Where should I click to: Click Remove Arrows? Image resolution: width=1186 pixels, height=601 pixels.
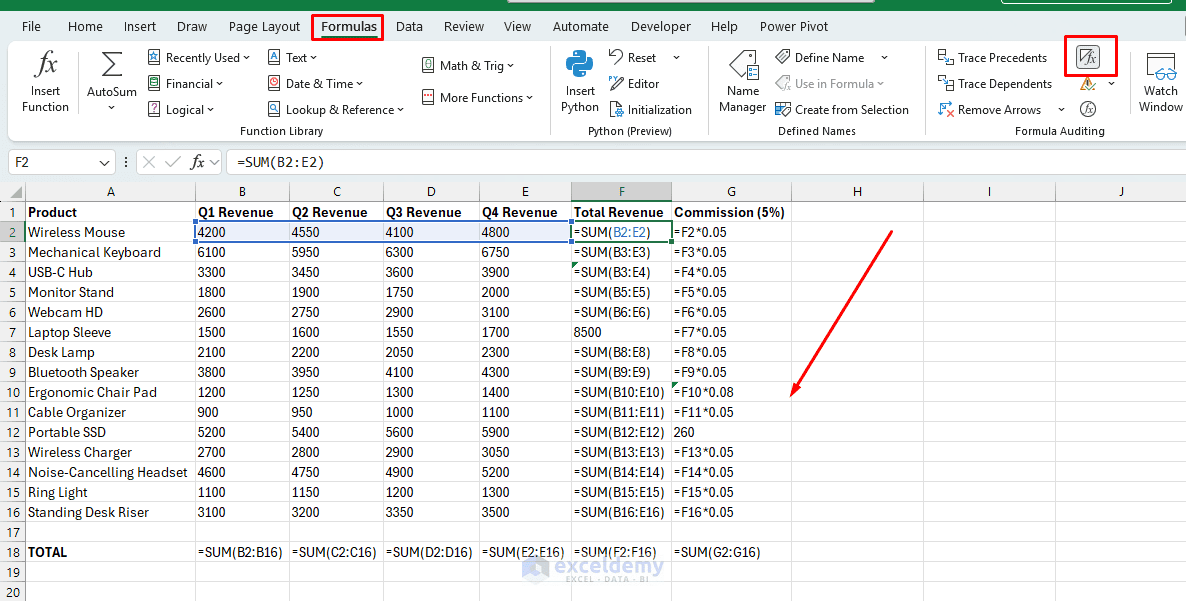pos(990,110)
